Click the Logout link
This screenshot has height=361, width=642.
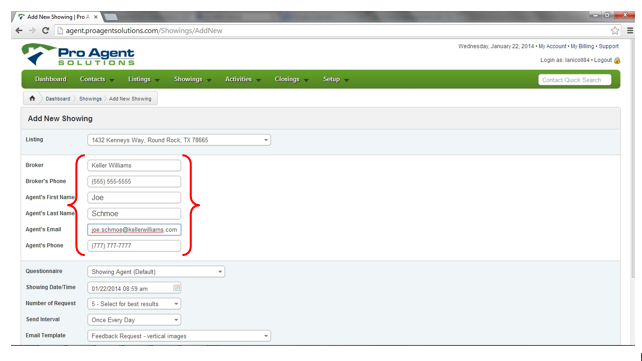click(603, 60)
